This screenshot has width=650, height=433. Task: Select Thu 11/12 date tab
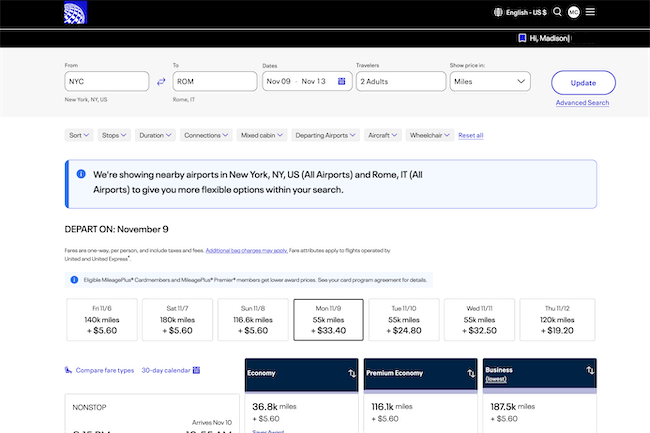pyautogui.click(x=557, y=319)
